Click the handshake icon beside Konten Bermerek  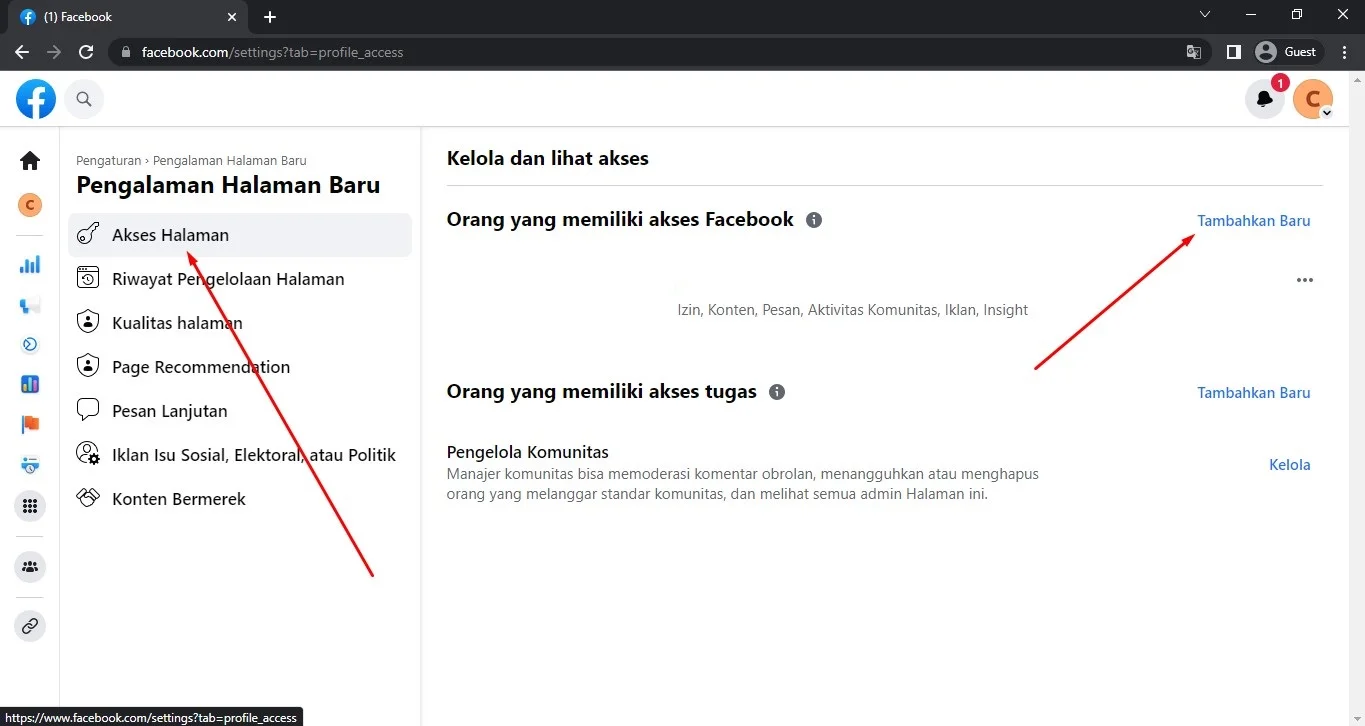pyautogui.click(x=89, y=498)
